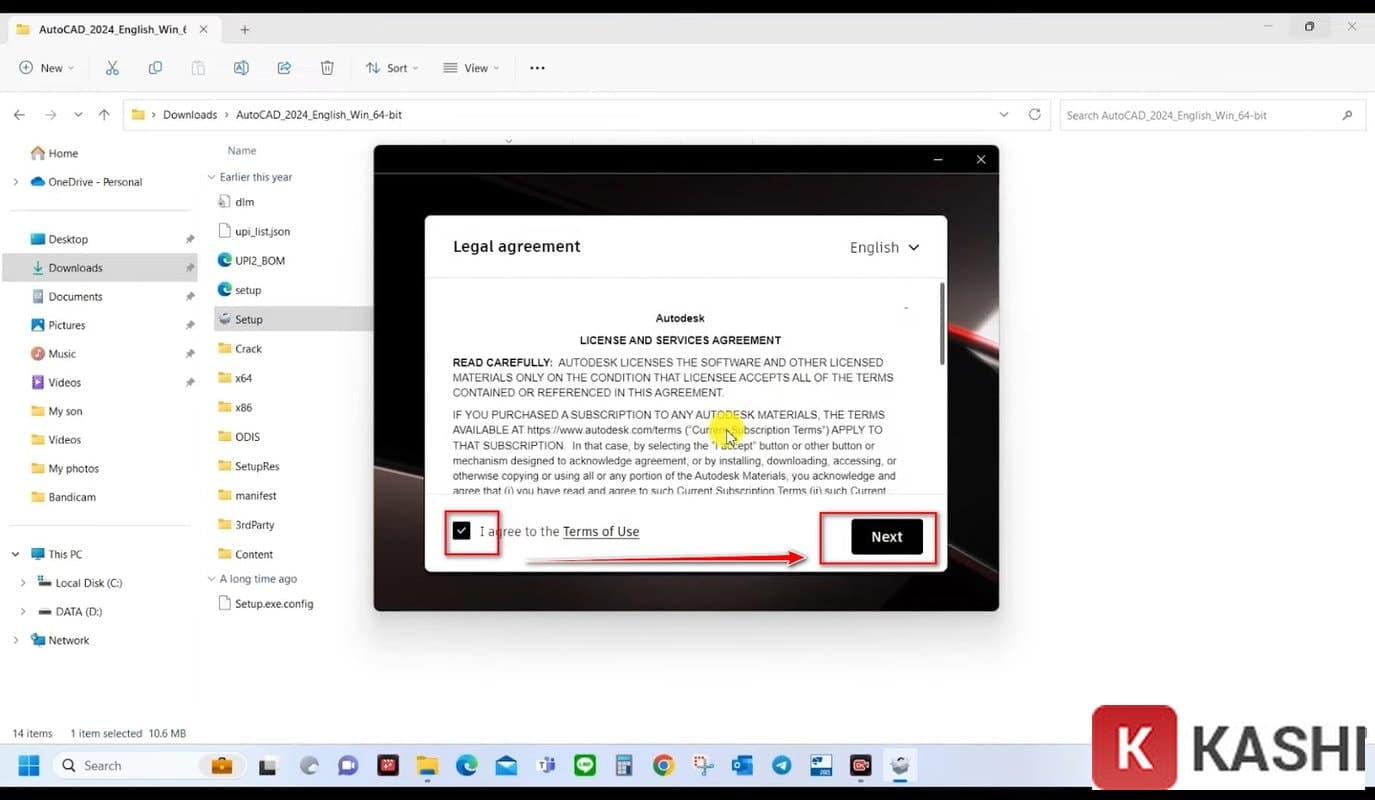Open the Terms of Use link
This screenshot has height=800, width=1375.
point(601,531)
